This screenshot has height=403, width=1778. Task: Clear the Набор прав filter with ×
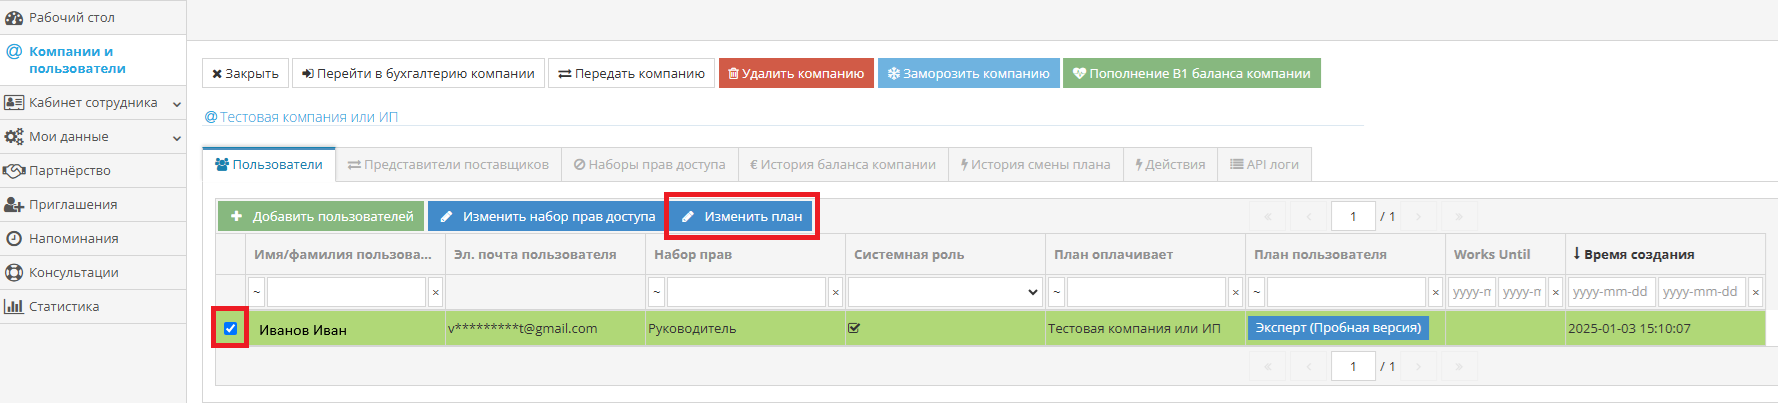click(835, 292)
